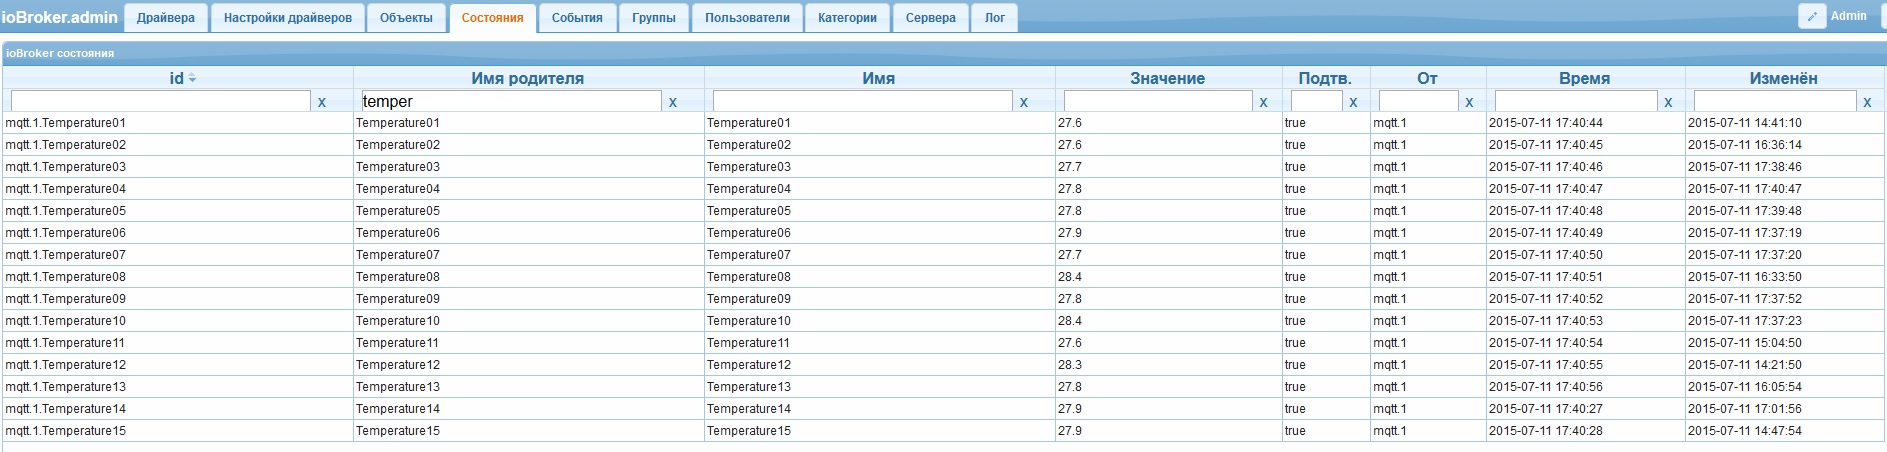Image resolution: width=1887 pixels, height=452 pixels.
Task: Focus the Значение filter input
Action: [x=1158, y=101]
